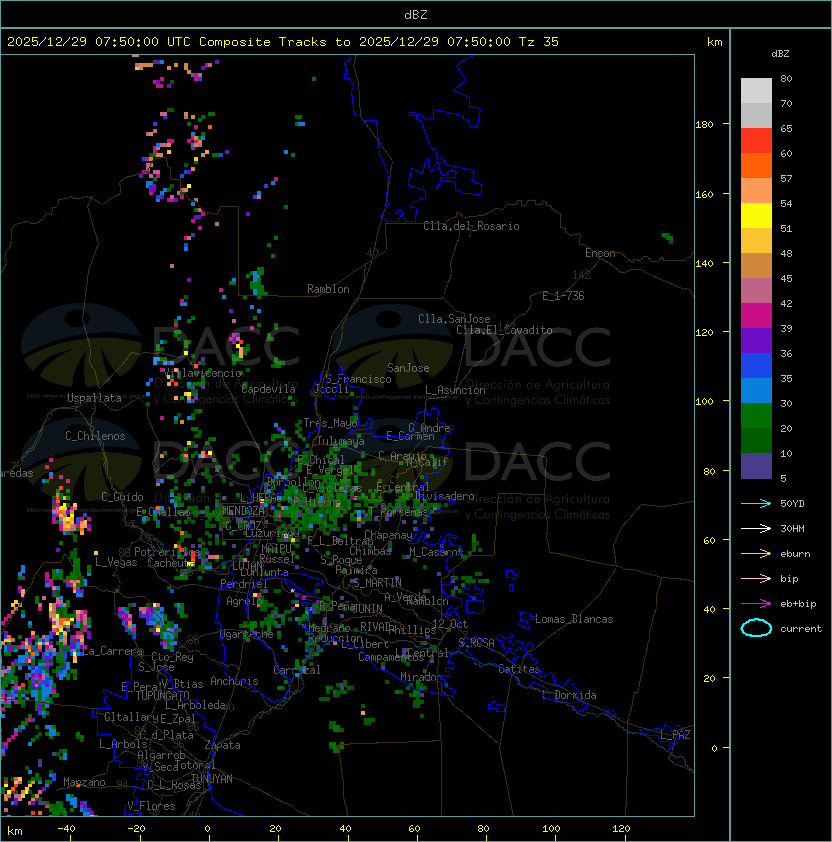Click the '120' km mark on bottom axis
Image resolution: width=832 pixels, height=842 pixels.
[x=621, y=829]
